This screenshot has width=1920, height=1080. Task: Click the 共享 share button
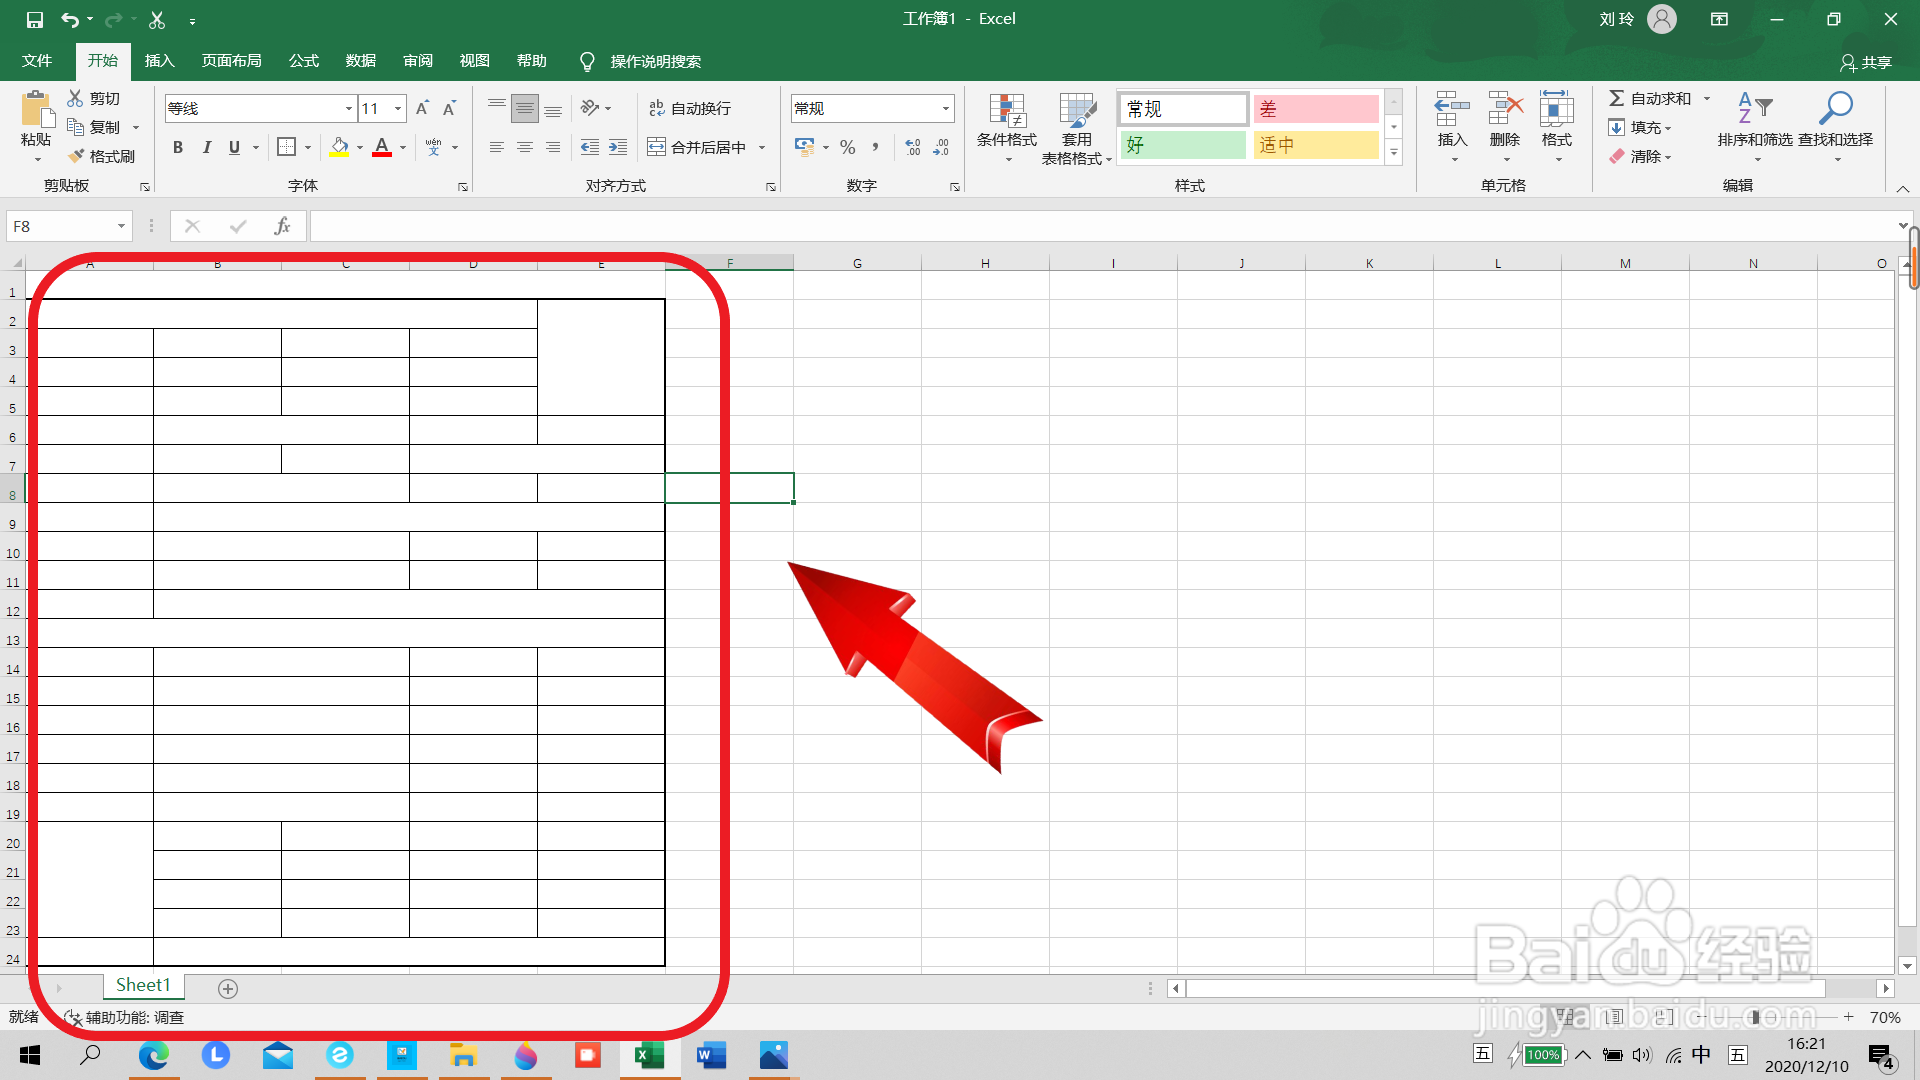1866,62
